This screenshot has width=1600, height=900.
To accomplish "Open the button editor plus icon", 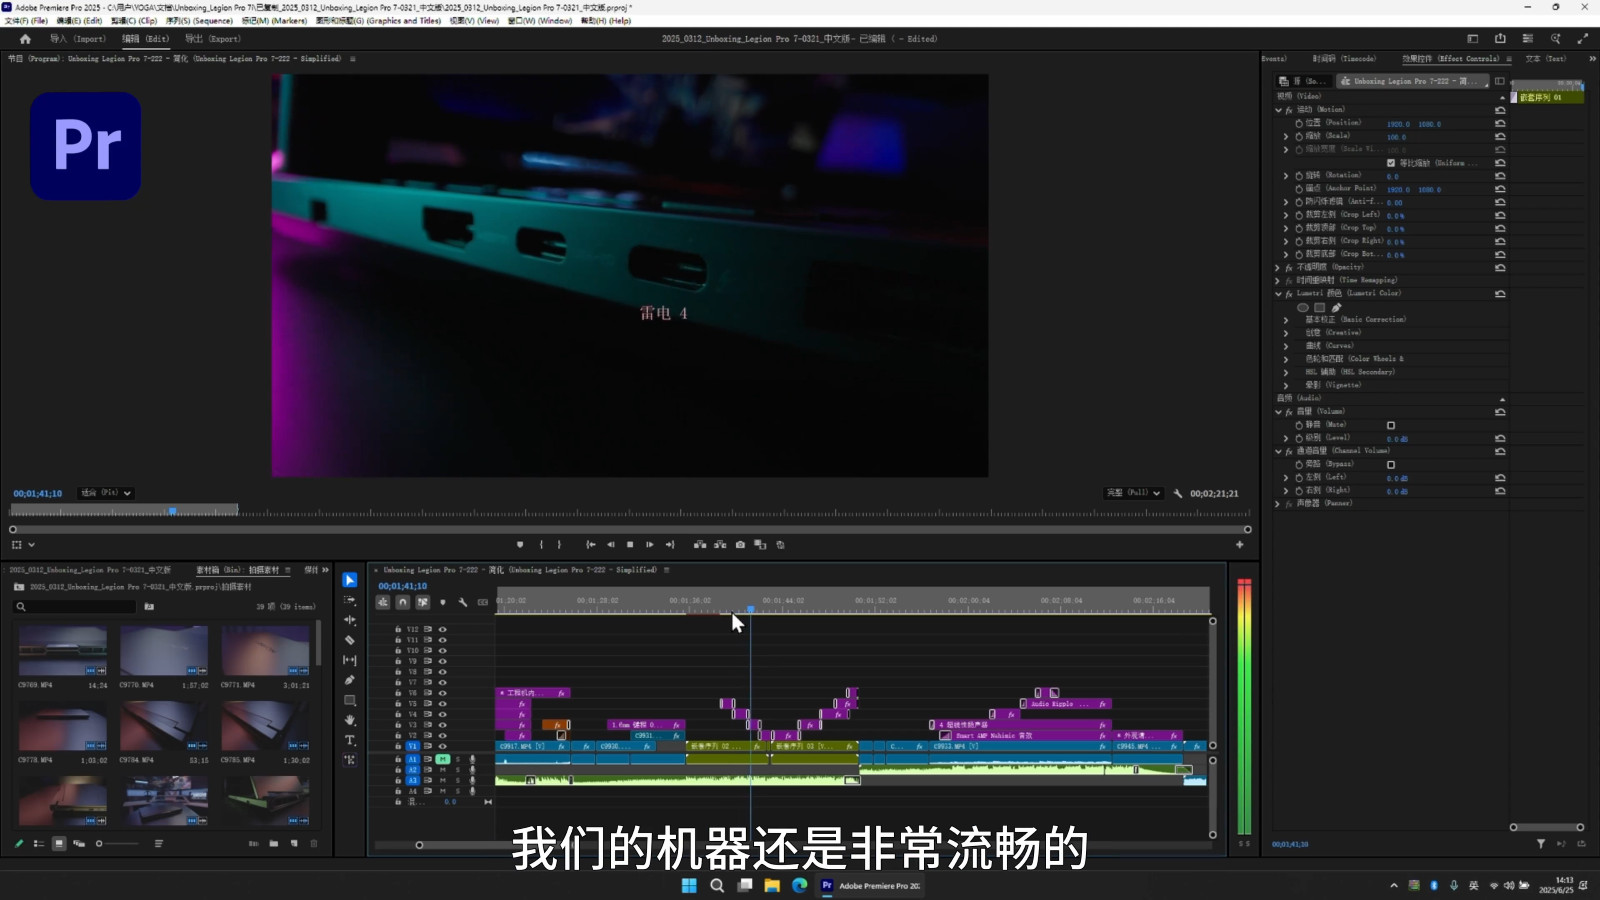I will tap(1240, 545).
